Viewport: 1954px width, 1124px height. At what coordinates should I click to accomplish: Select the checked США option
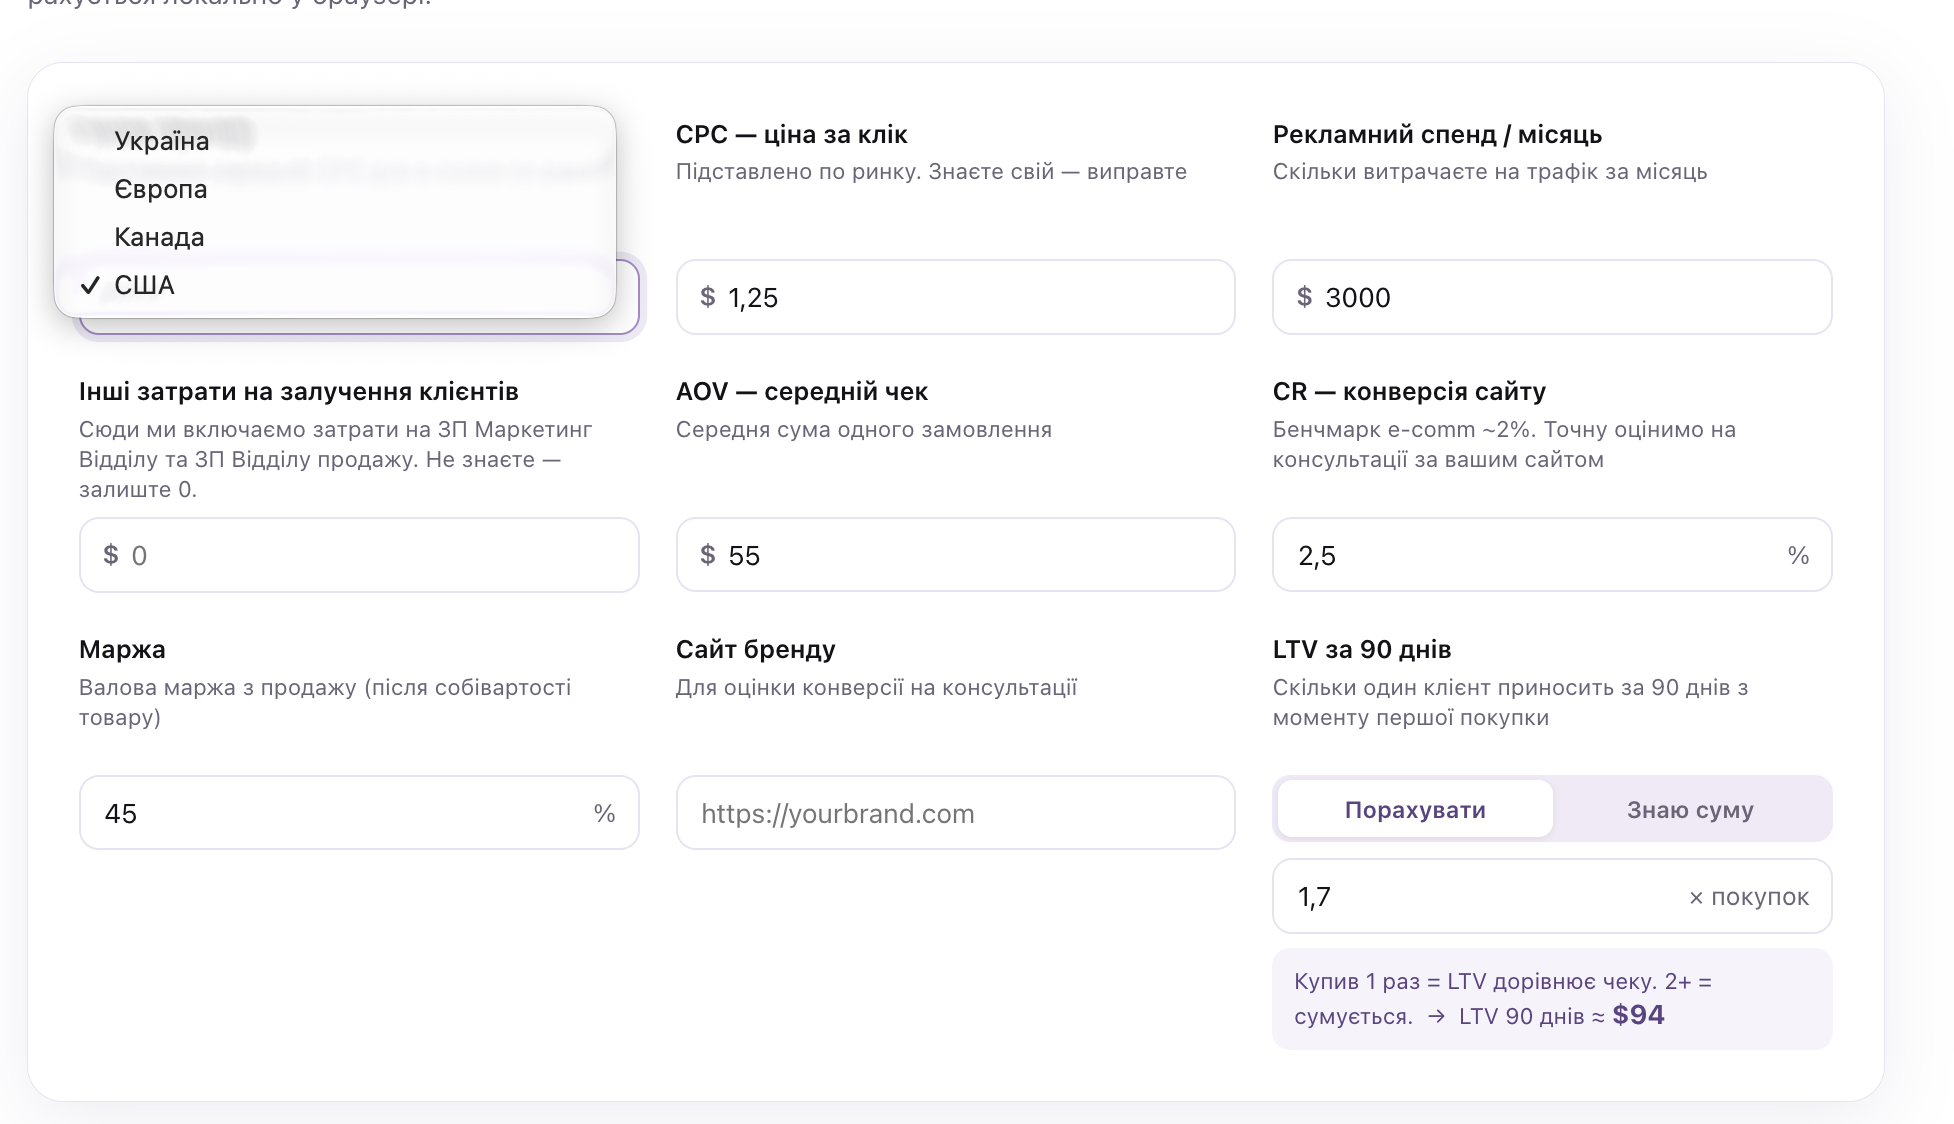tap(335, 285)
